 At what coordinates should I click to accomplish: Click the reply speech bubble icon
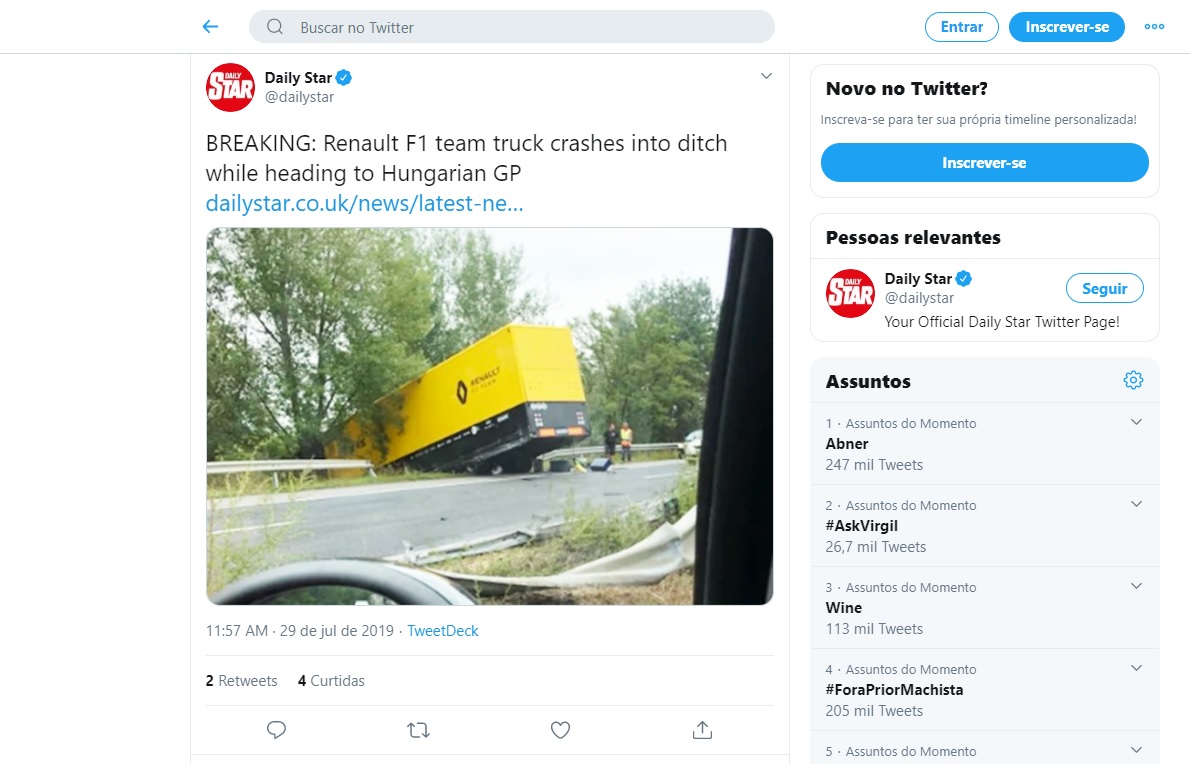click(277, 730)
